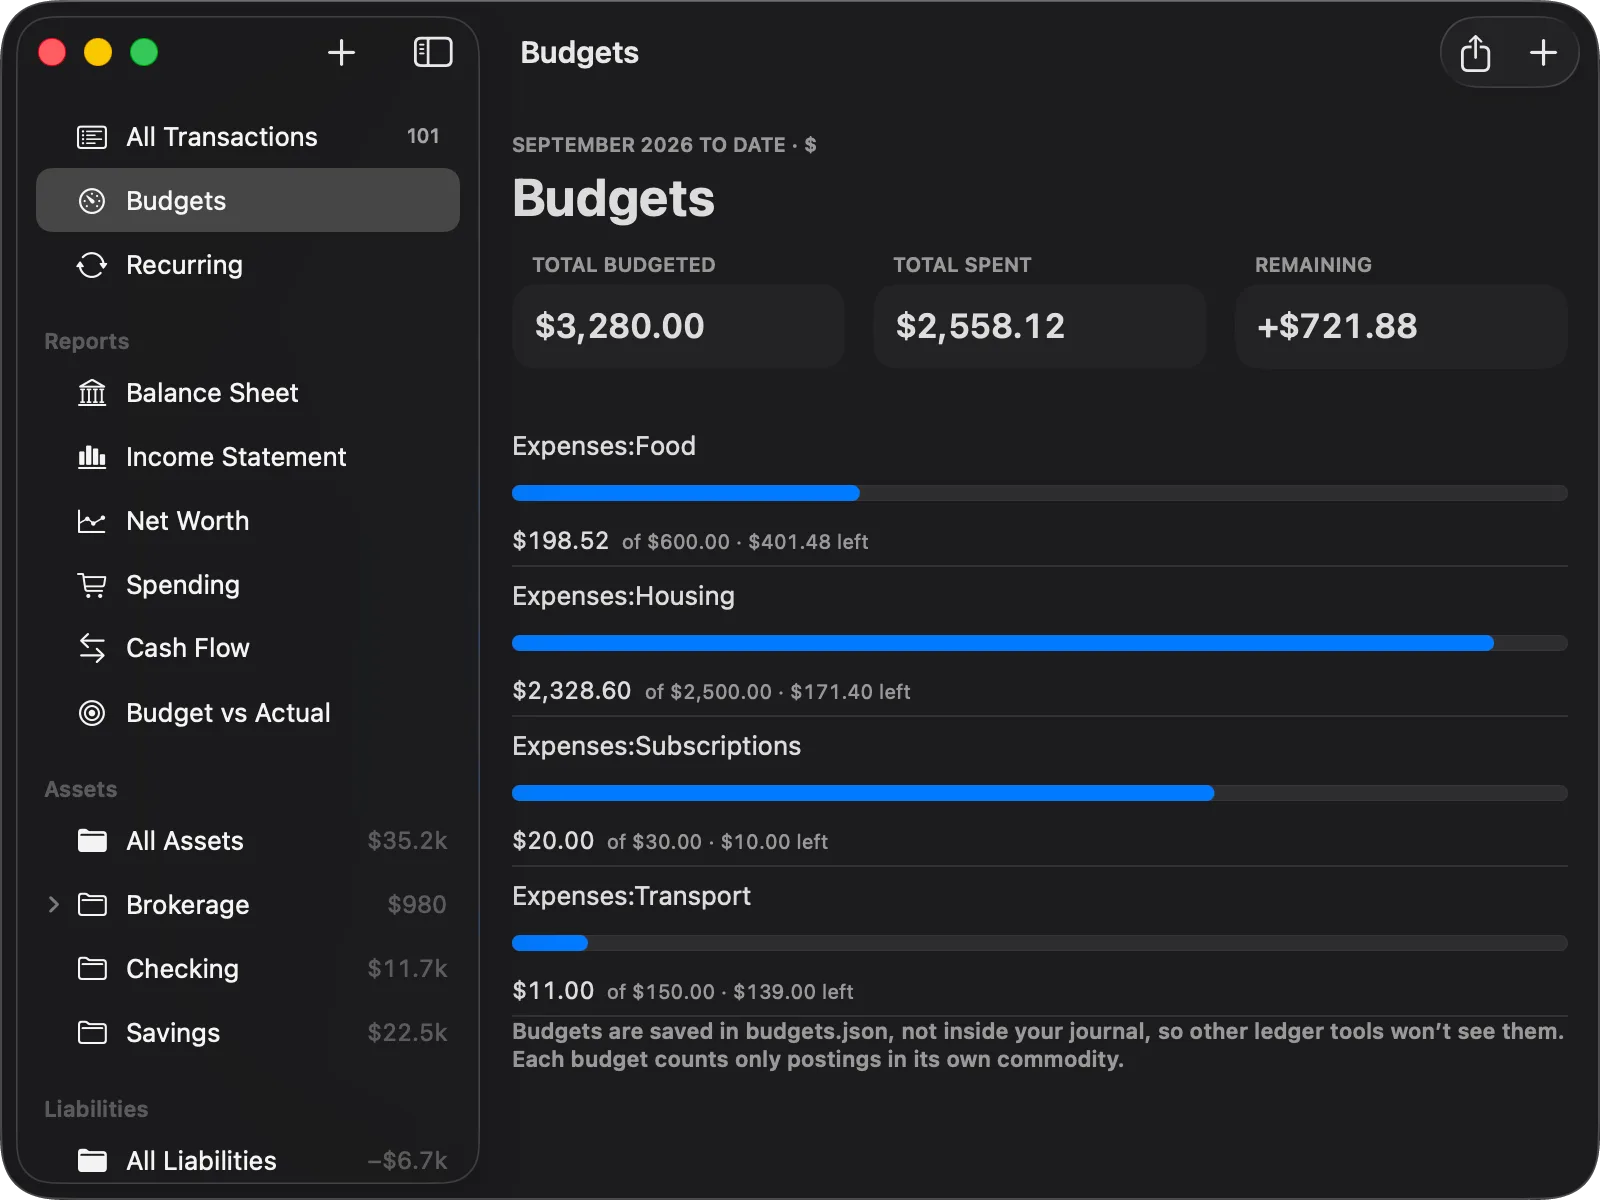Click the Expenses:Food progress bar
The image size is (1600, 1200).
click(1040, 493)
